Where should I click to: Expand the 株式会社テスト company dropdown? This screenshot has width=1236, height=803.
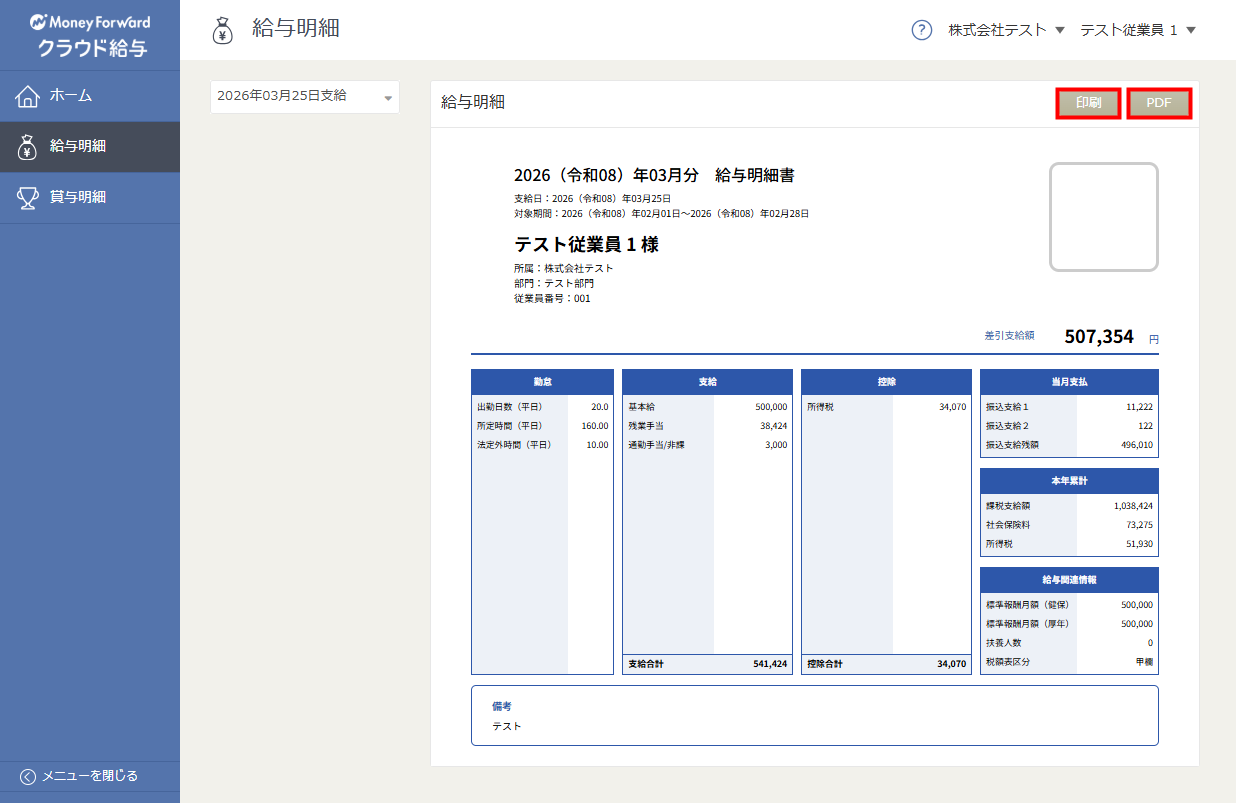(x=1006, y=30)
